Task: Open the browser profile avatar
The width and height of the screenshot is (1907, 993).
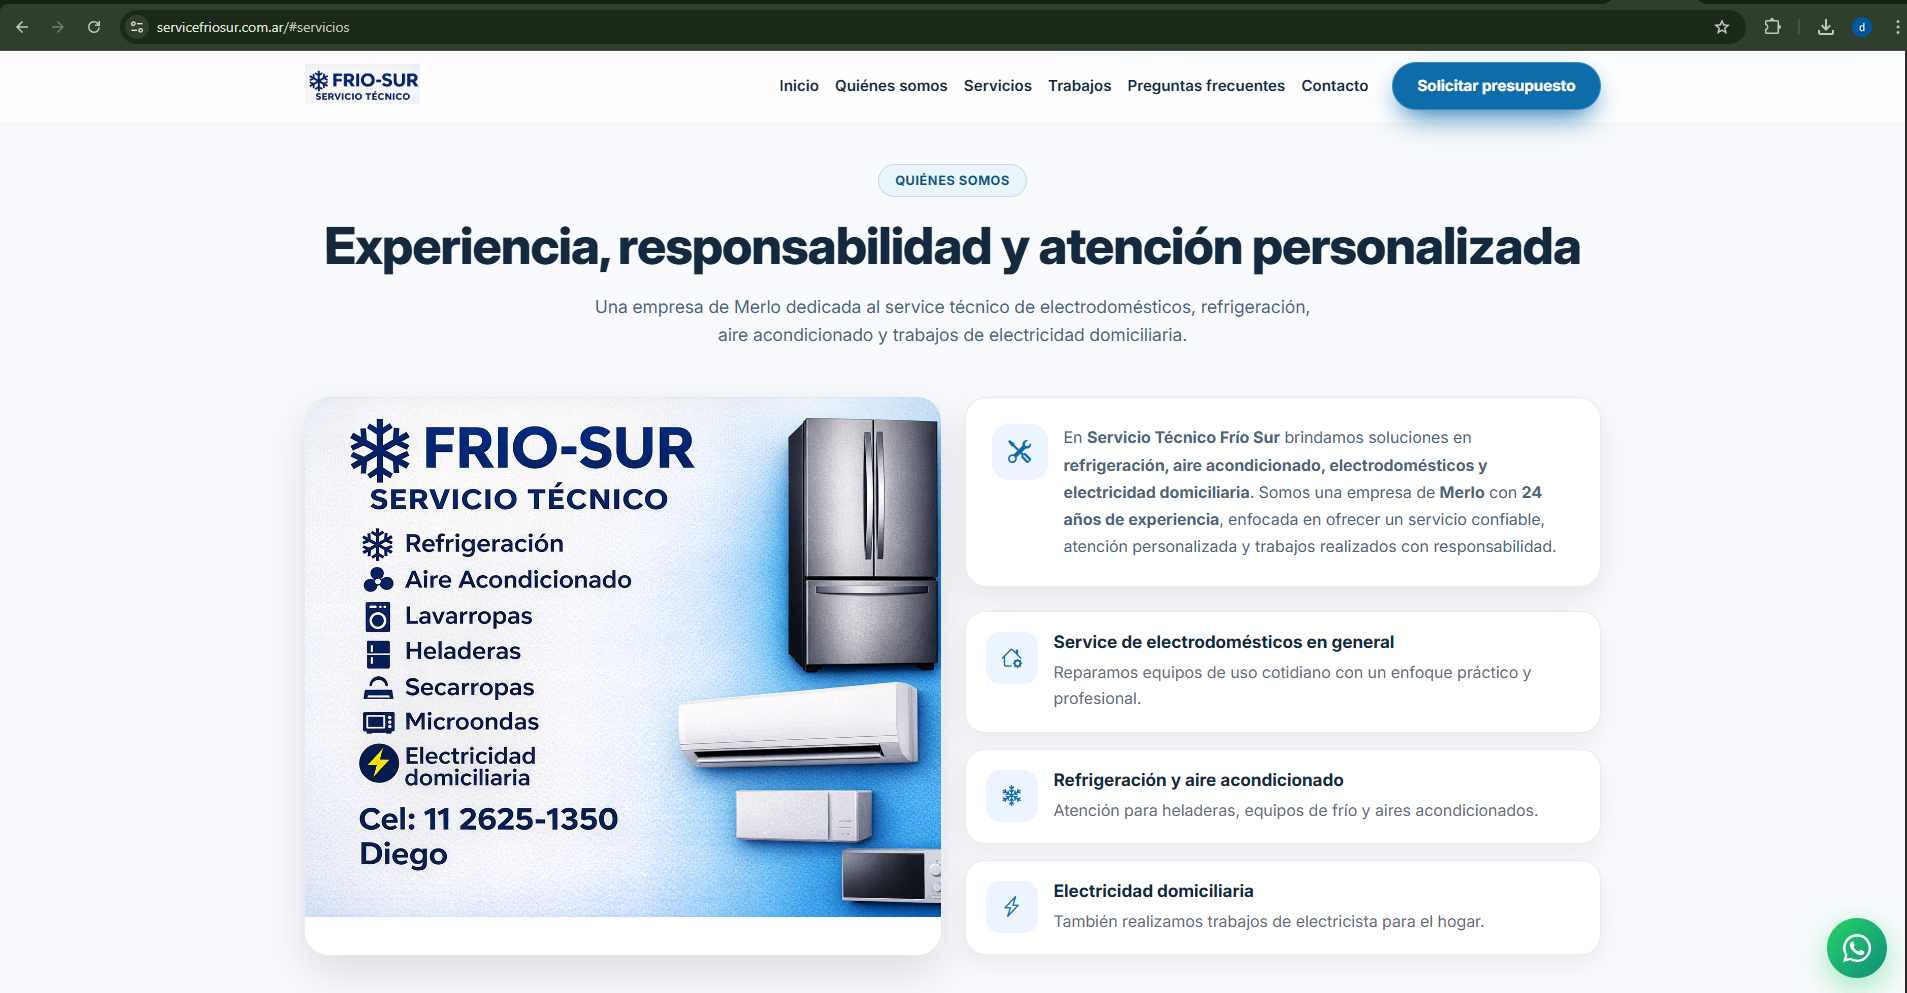Action: 1862,27
